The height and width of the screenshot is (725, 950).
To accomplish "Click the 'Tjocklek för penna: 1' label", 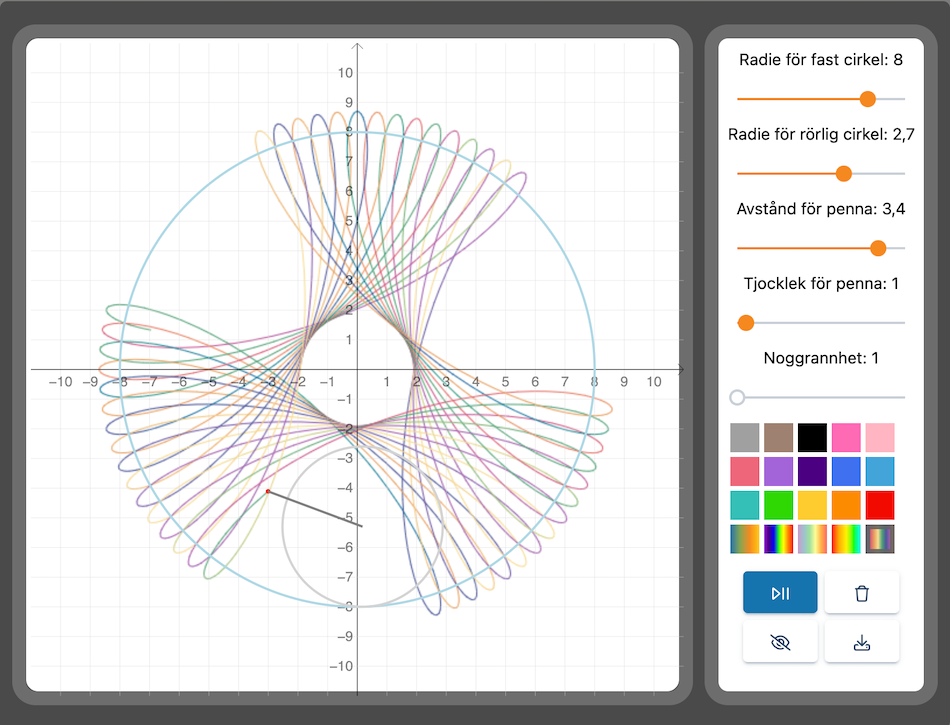I will coord(820,283).
